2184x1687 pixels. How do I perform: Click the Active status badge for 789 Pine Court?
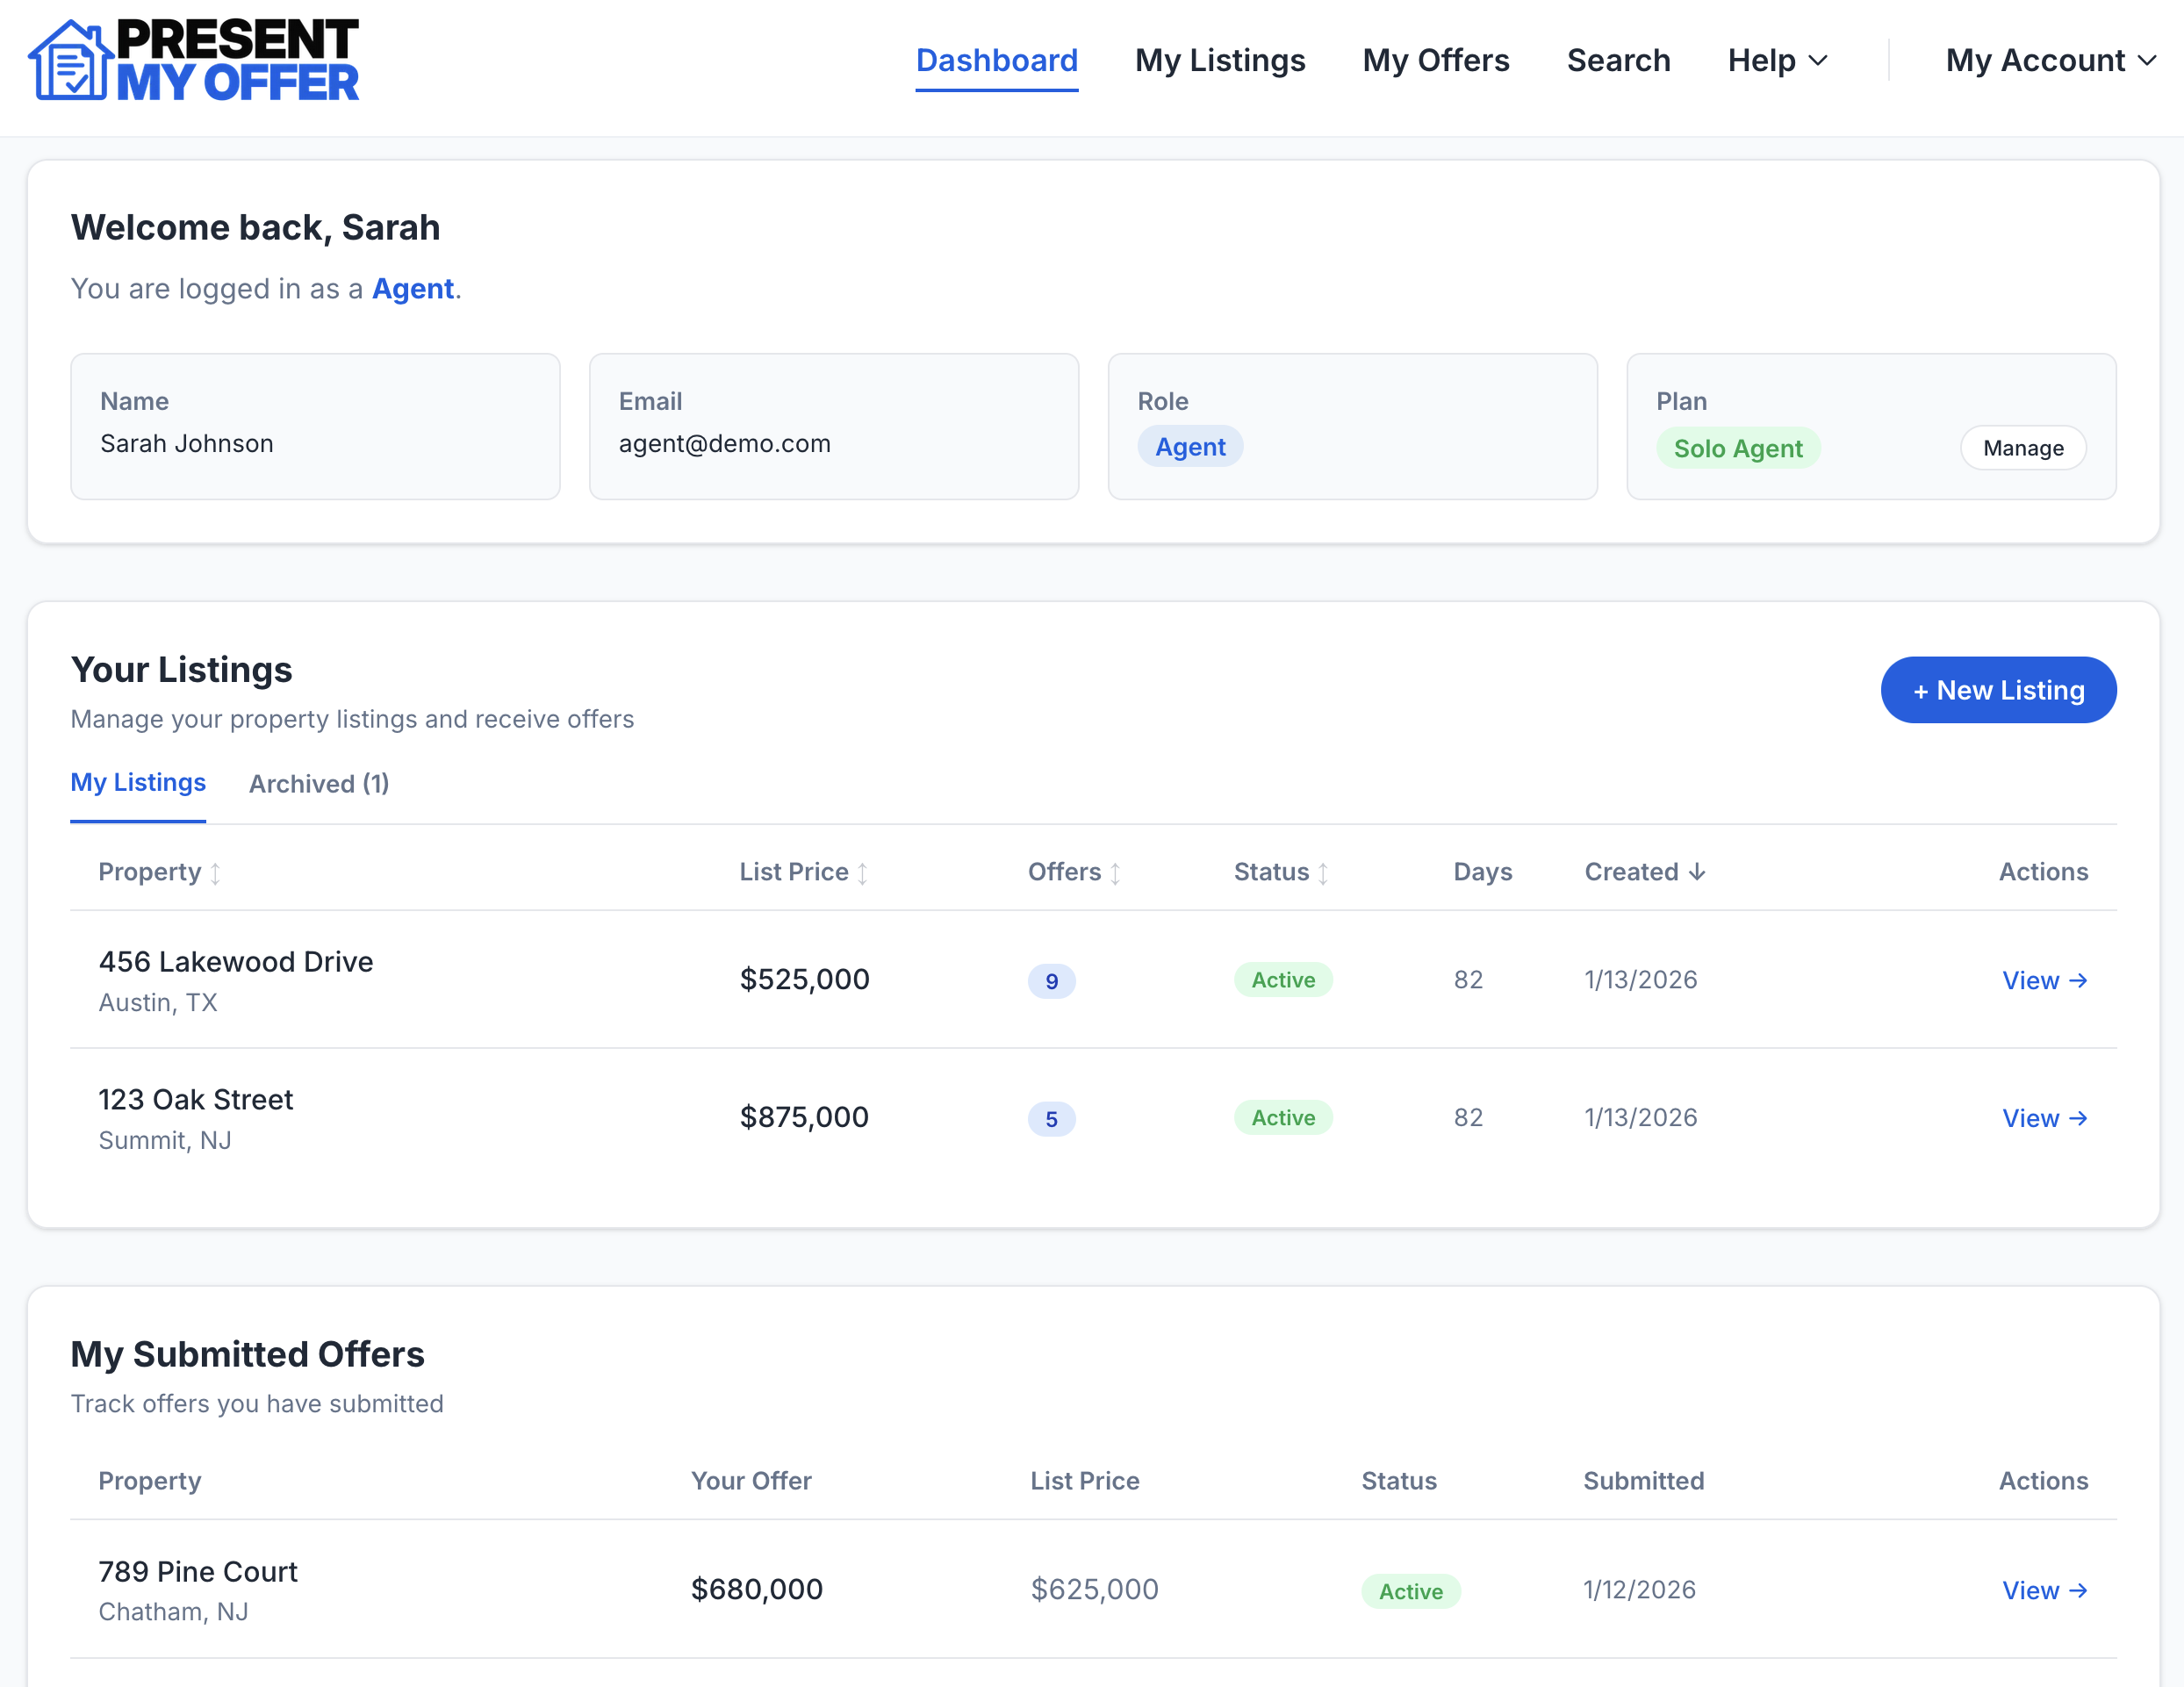[x=1411, y=1590]
